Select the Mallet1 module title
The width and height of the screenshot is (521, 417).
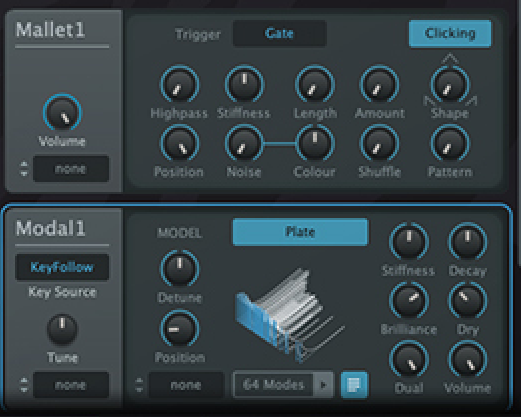51,30
